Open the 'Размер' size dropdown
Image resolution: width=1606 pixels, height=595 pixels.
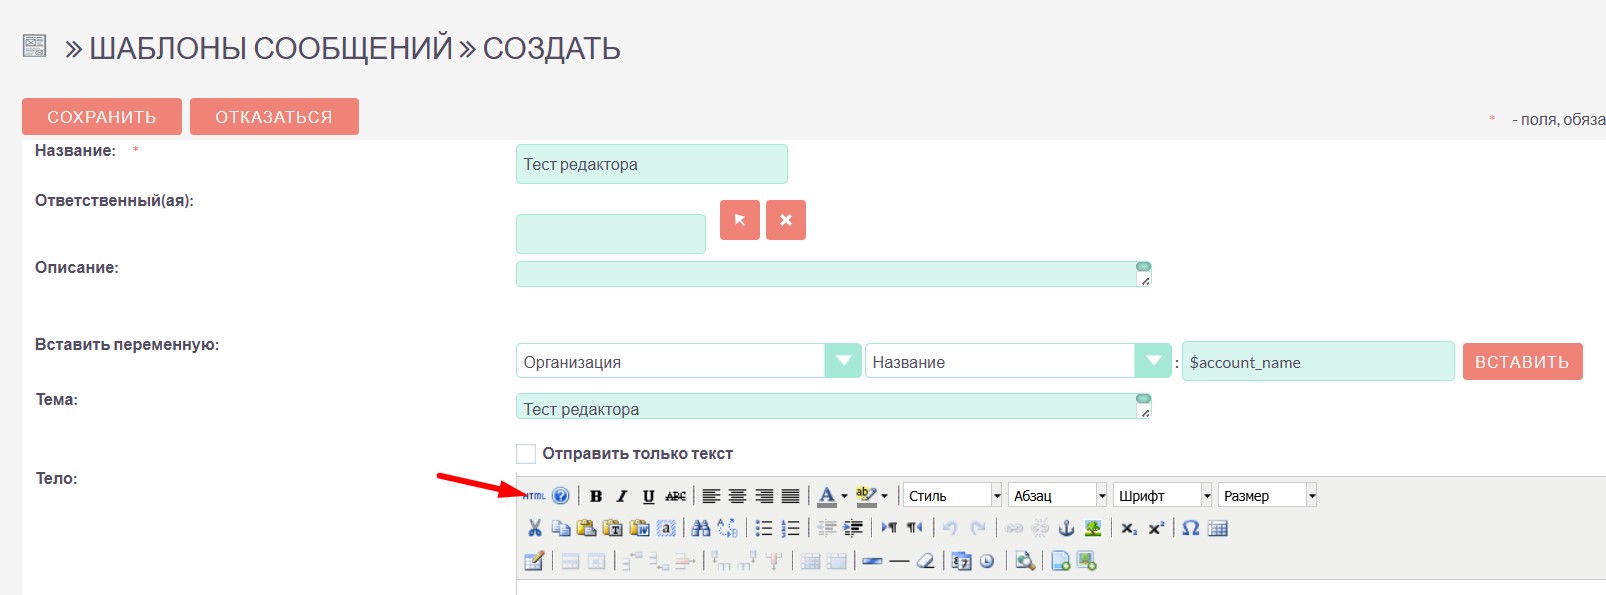(x=1311, y=496)
